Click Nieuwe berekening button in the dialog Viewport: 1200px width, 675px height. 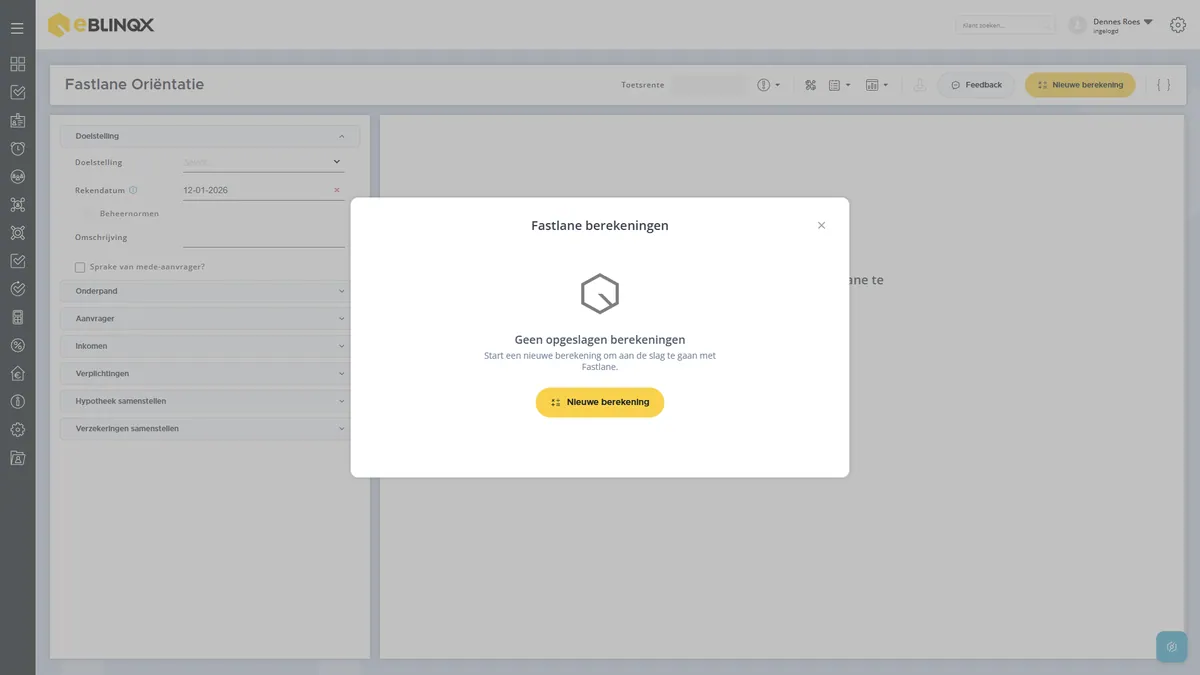(x=600, y=402)
